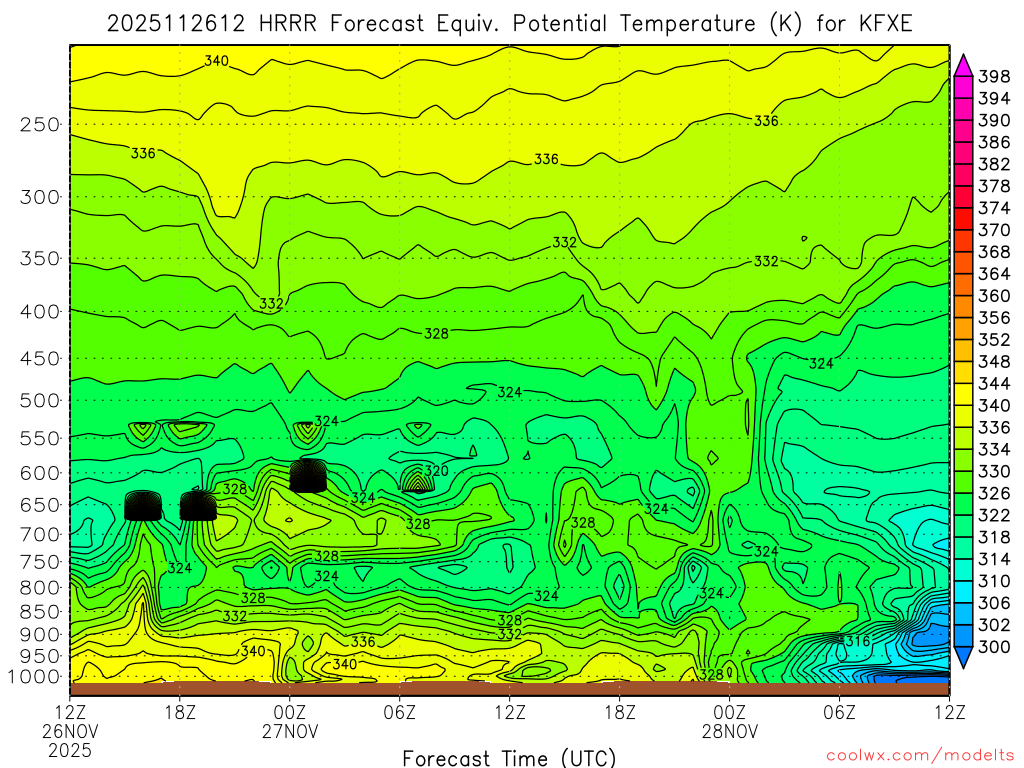Pick the red colorbar band between 374 and 370
The image size is (1024, 768).
963,219
